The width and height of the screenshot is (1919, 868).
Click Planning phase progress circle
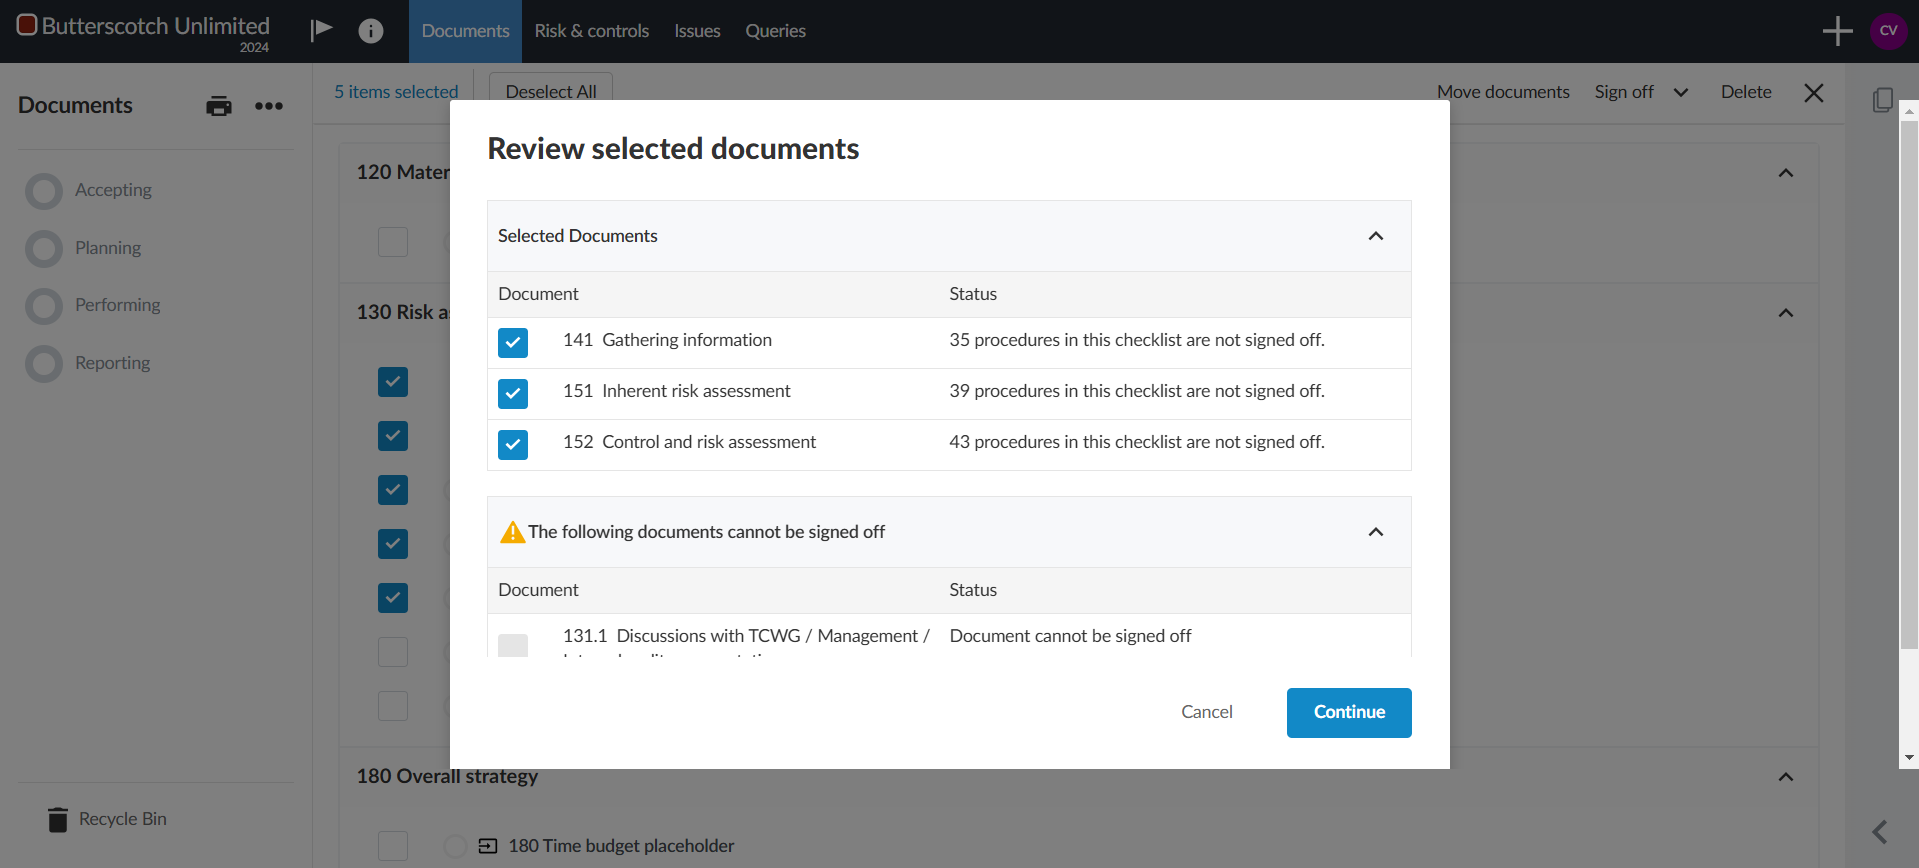pos(44,249)
